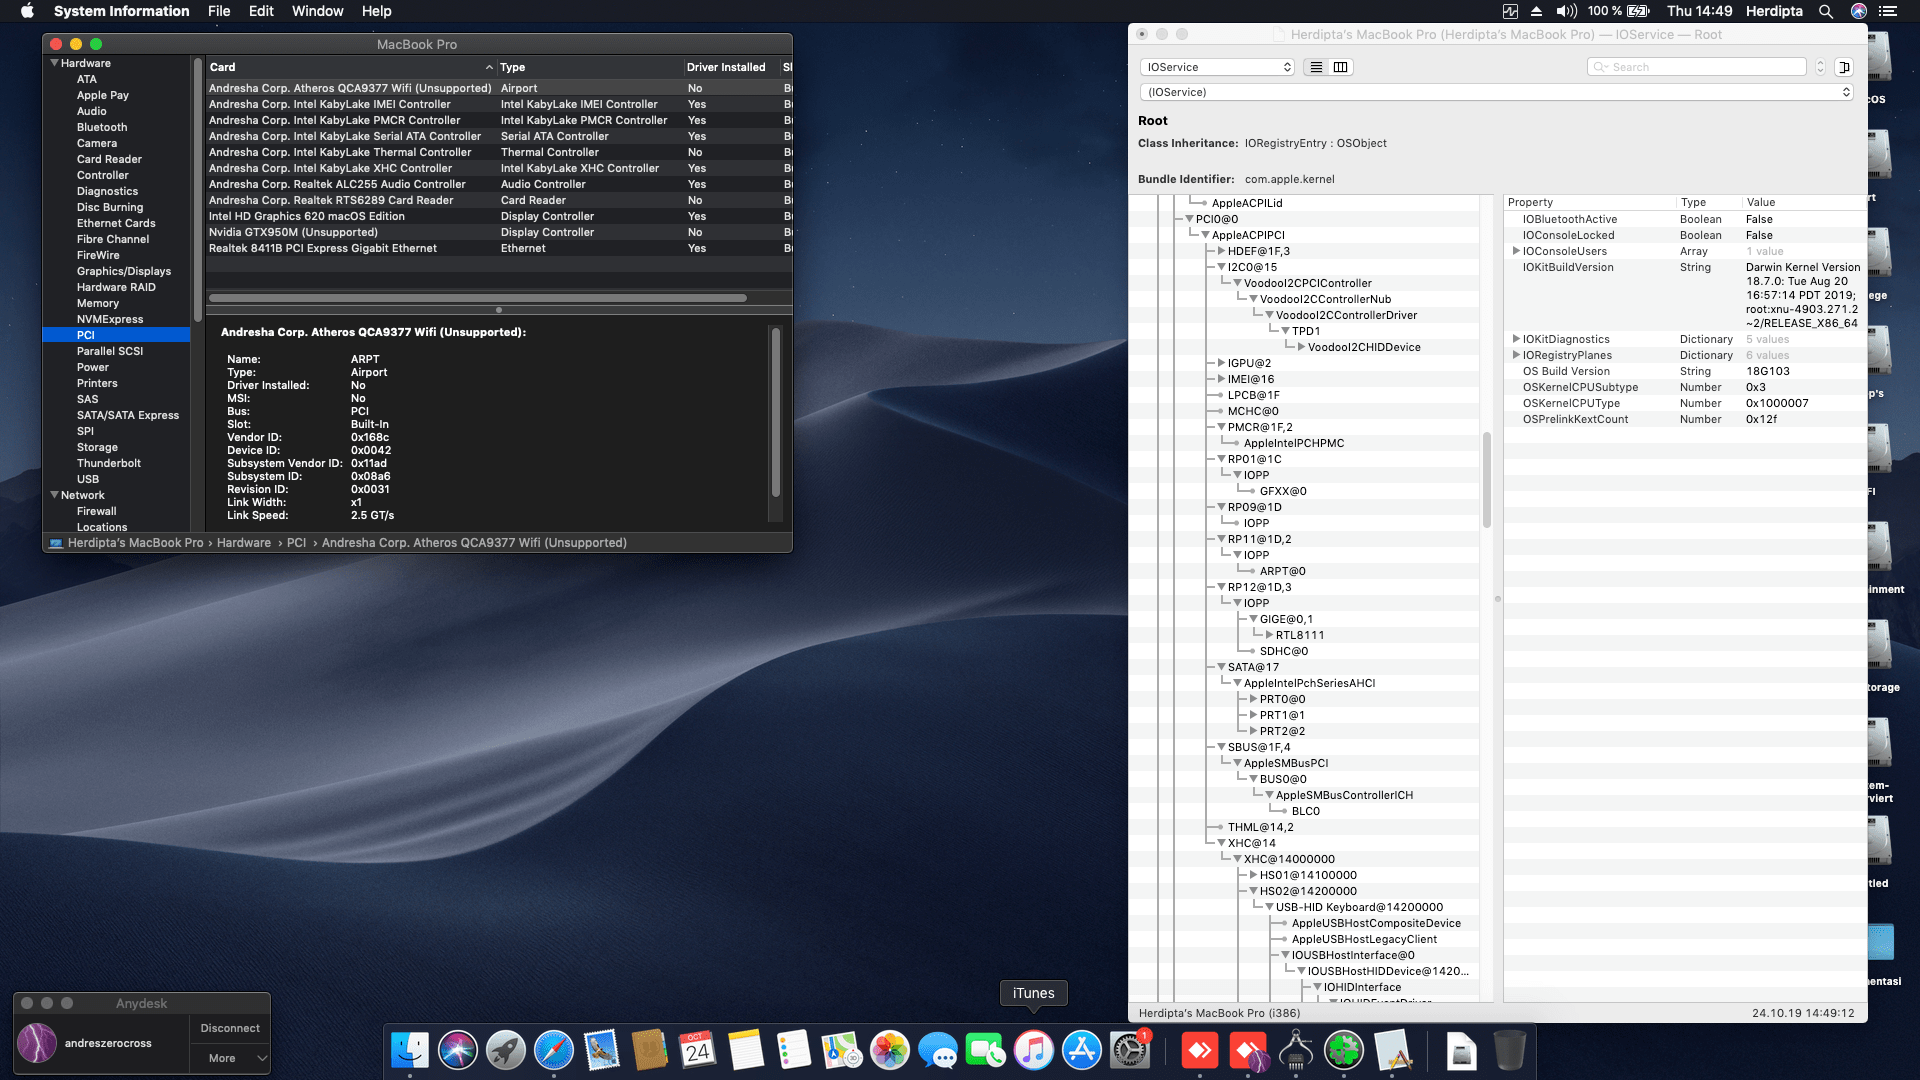
Task: Switch to list view in IORegistryExplorer
Action: [x=1317, y=66]
